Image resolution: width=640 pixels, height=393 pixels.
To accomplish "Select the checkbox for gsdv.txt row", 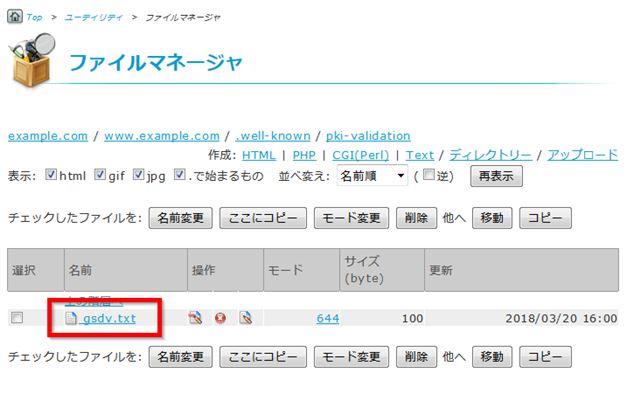I will [x=17, y=318].
